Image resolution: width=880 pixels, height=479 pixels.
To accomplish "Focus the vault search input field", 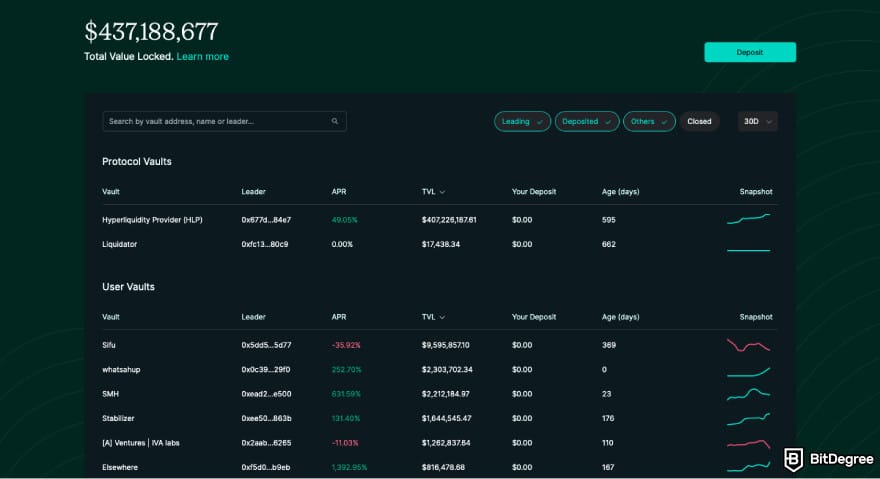I will (224, 121).
